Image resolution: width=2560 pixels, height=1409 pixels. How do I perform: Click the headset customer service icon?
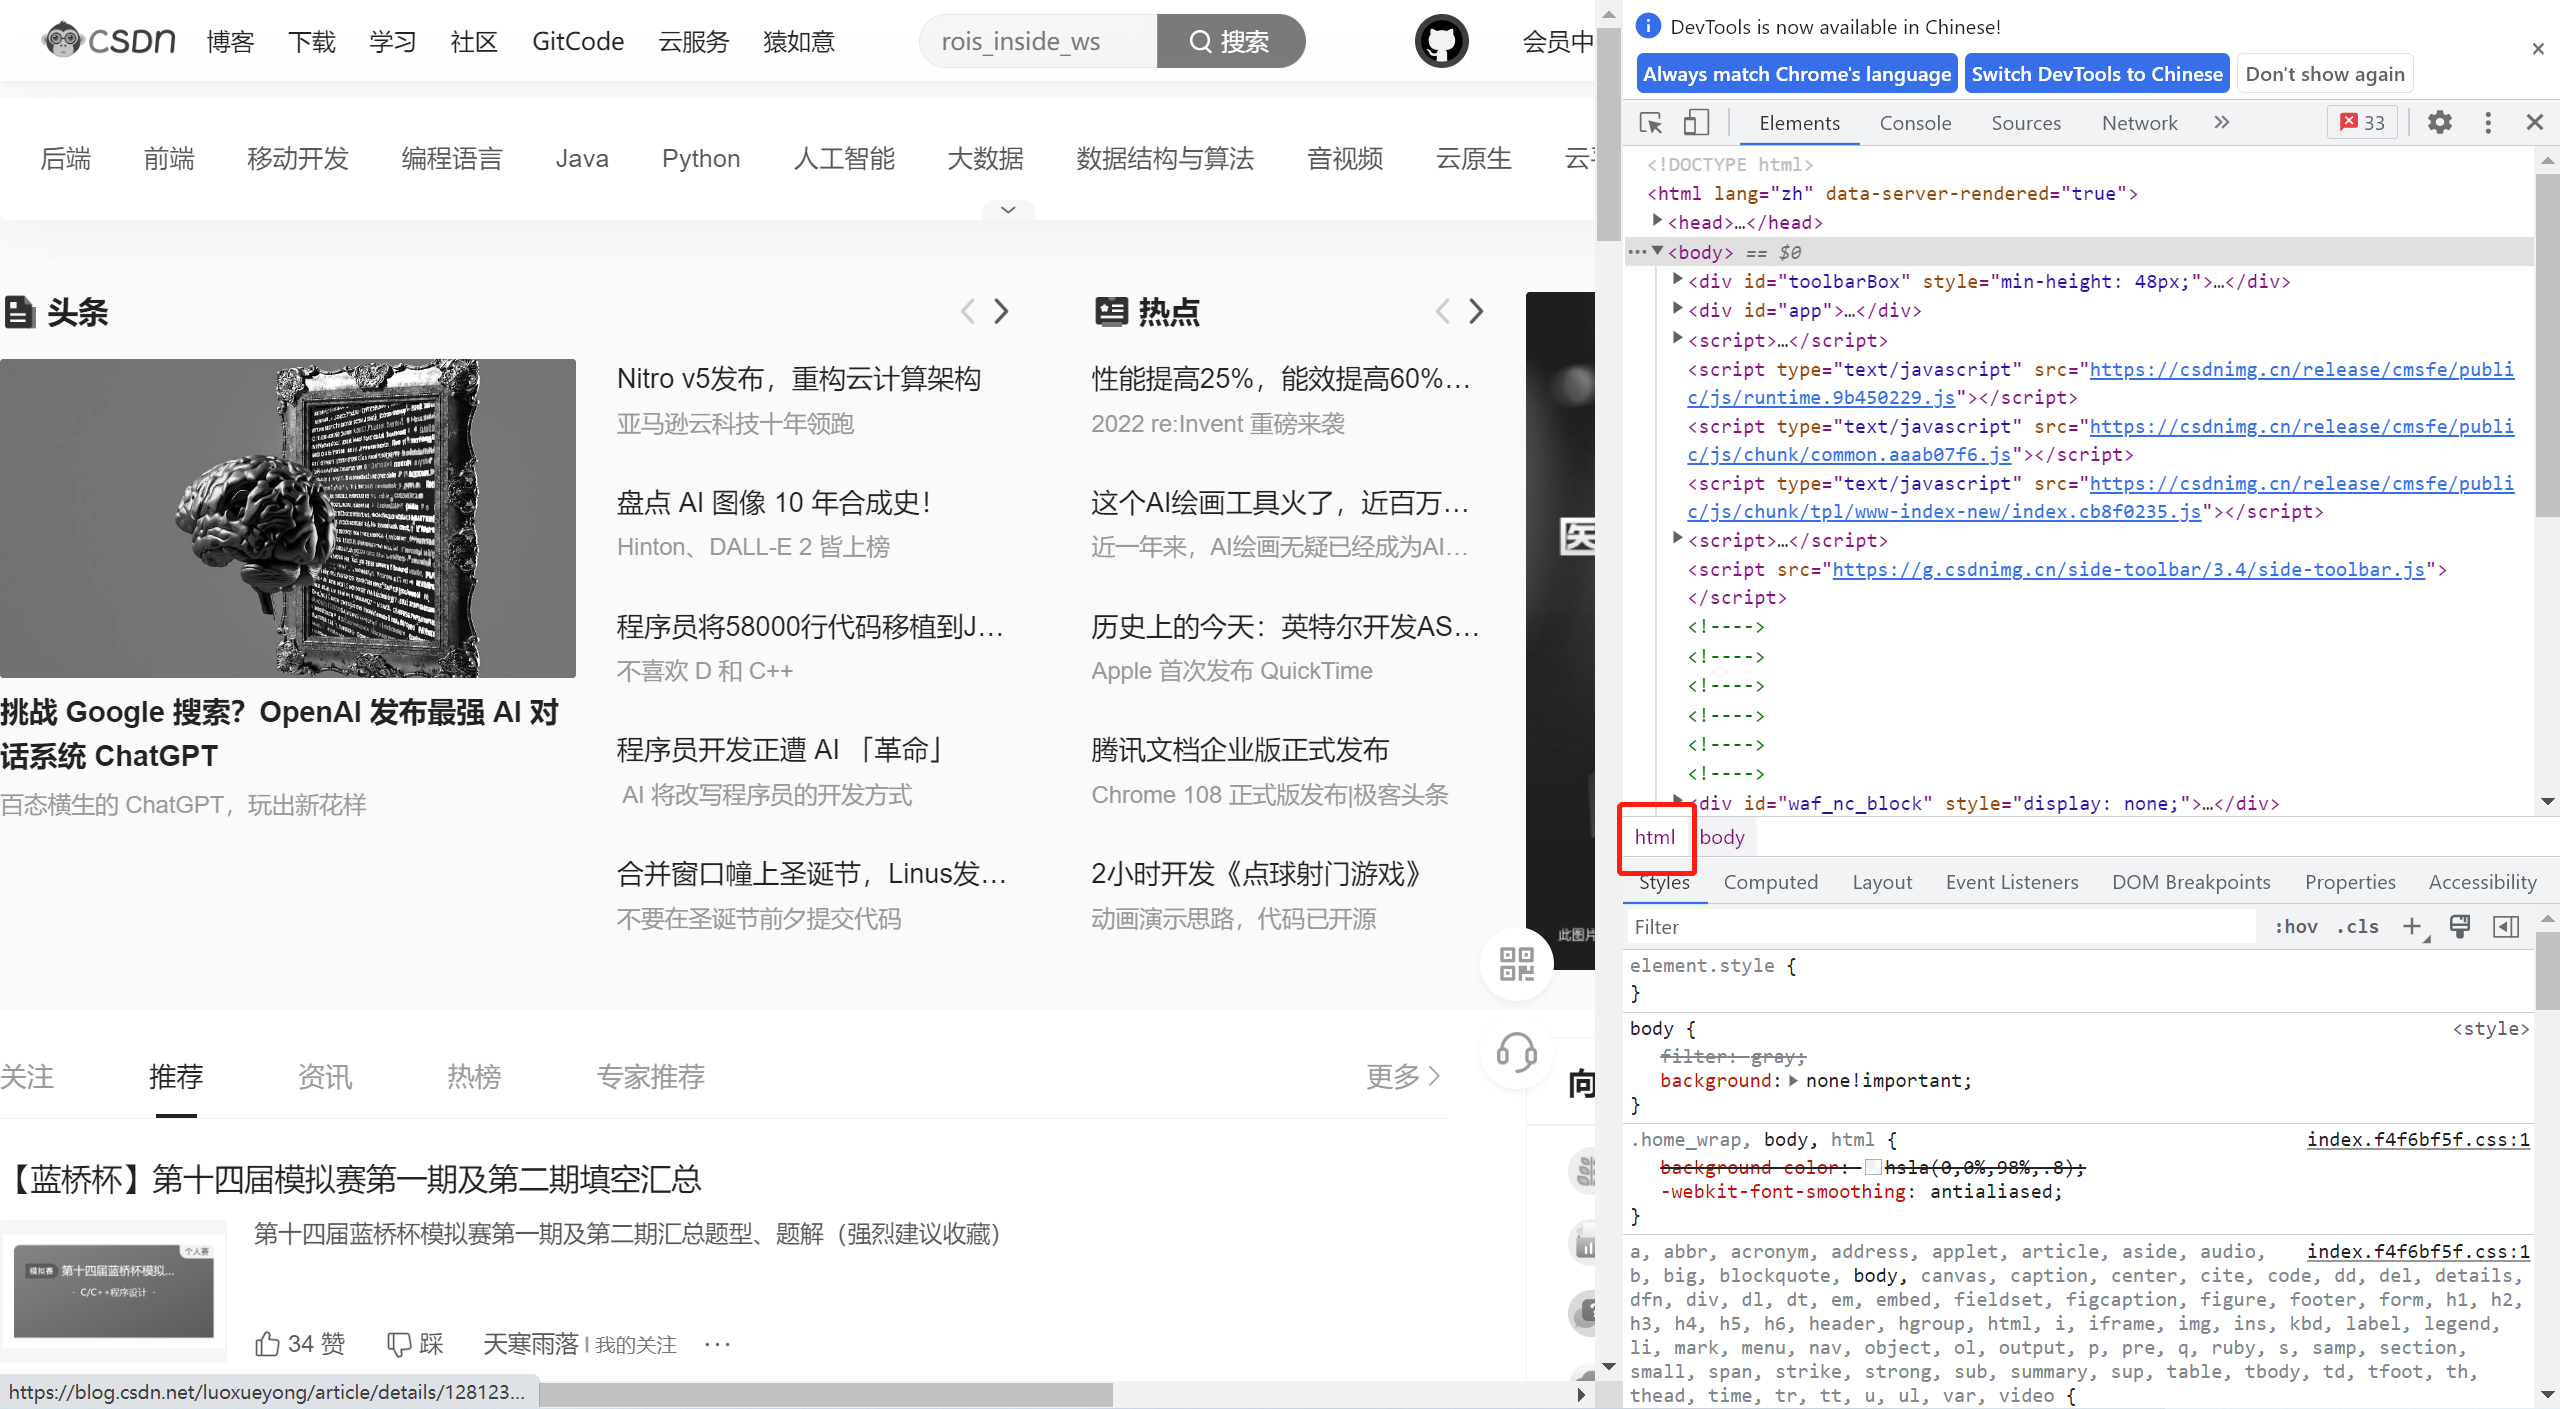pos(1517,1053)
